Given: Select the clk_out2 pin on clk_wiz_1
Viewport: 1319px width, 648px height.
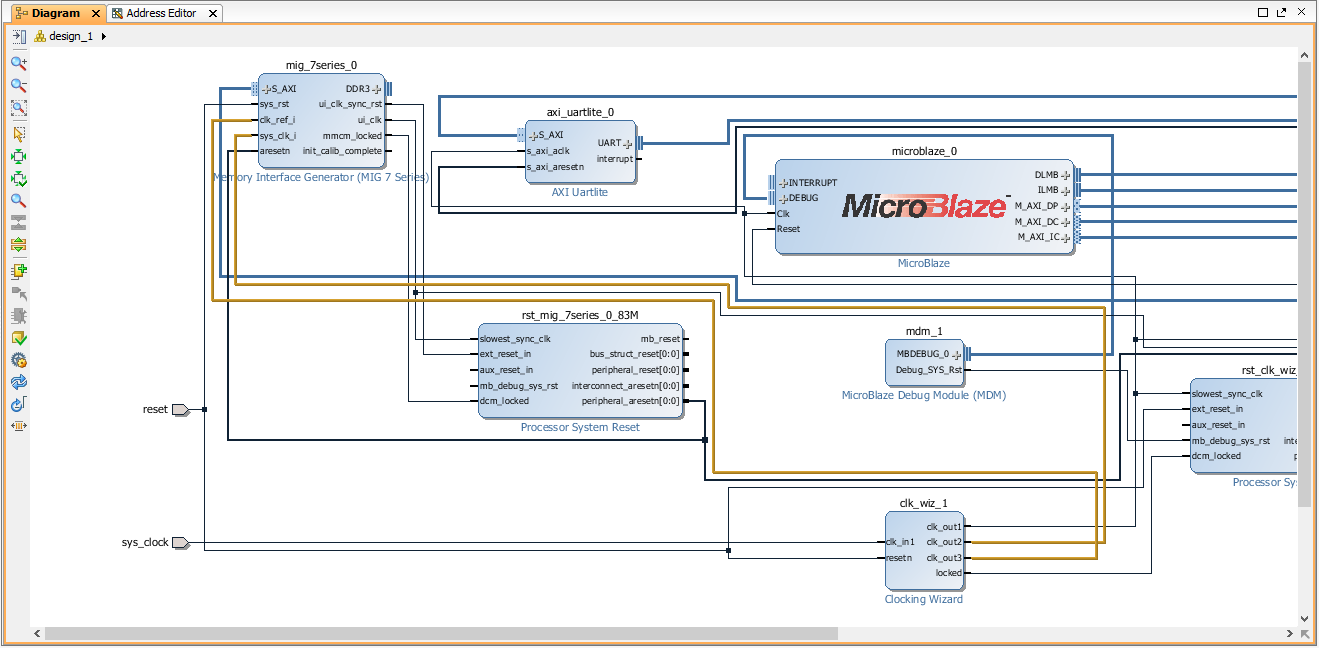Looking at the screenshot, I should pos(944,542).
